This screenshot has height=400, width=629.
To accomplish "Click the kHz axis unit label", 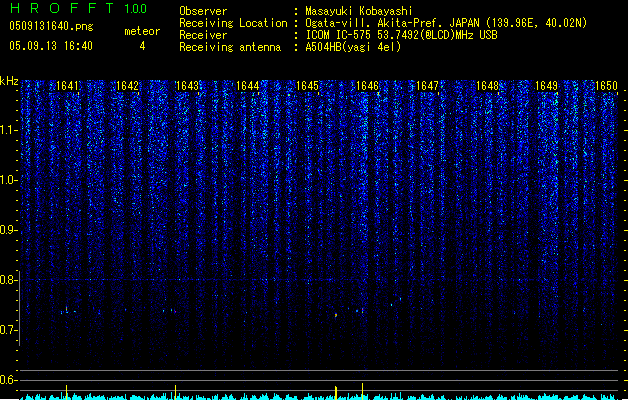I will pos(9,81).
